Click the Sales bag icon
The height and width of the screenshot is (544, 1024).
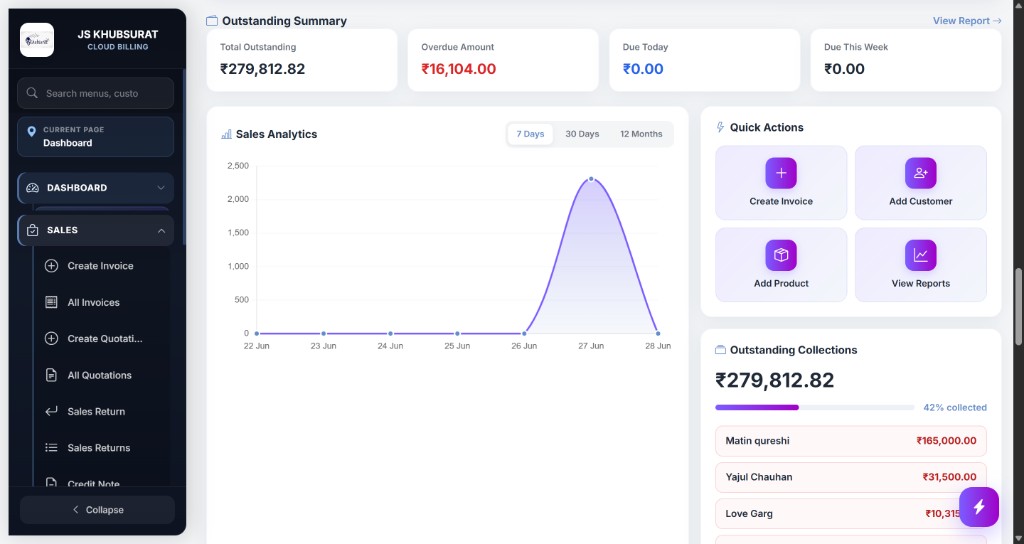(x=32, y=231)
